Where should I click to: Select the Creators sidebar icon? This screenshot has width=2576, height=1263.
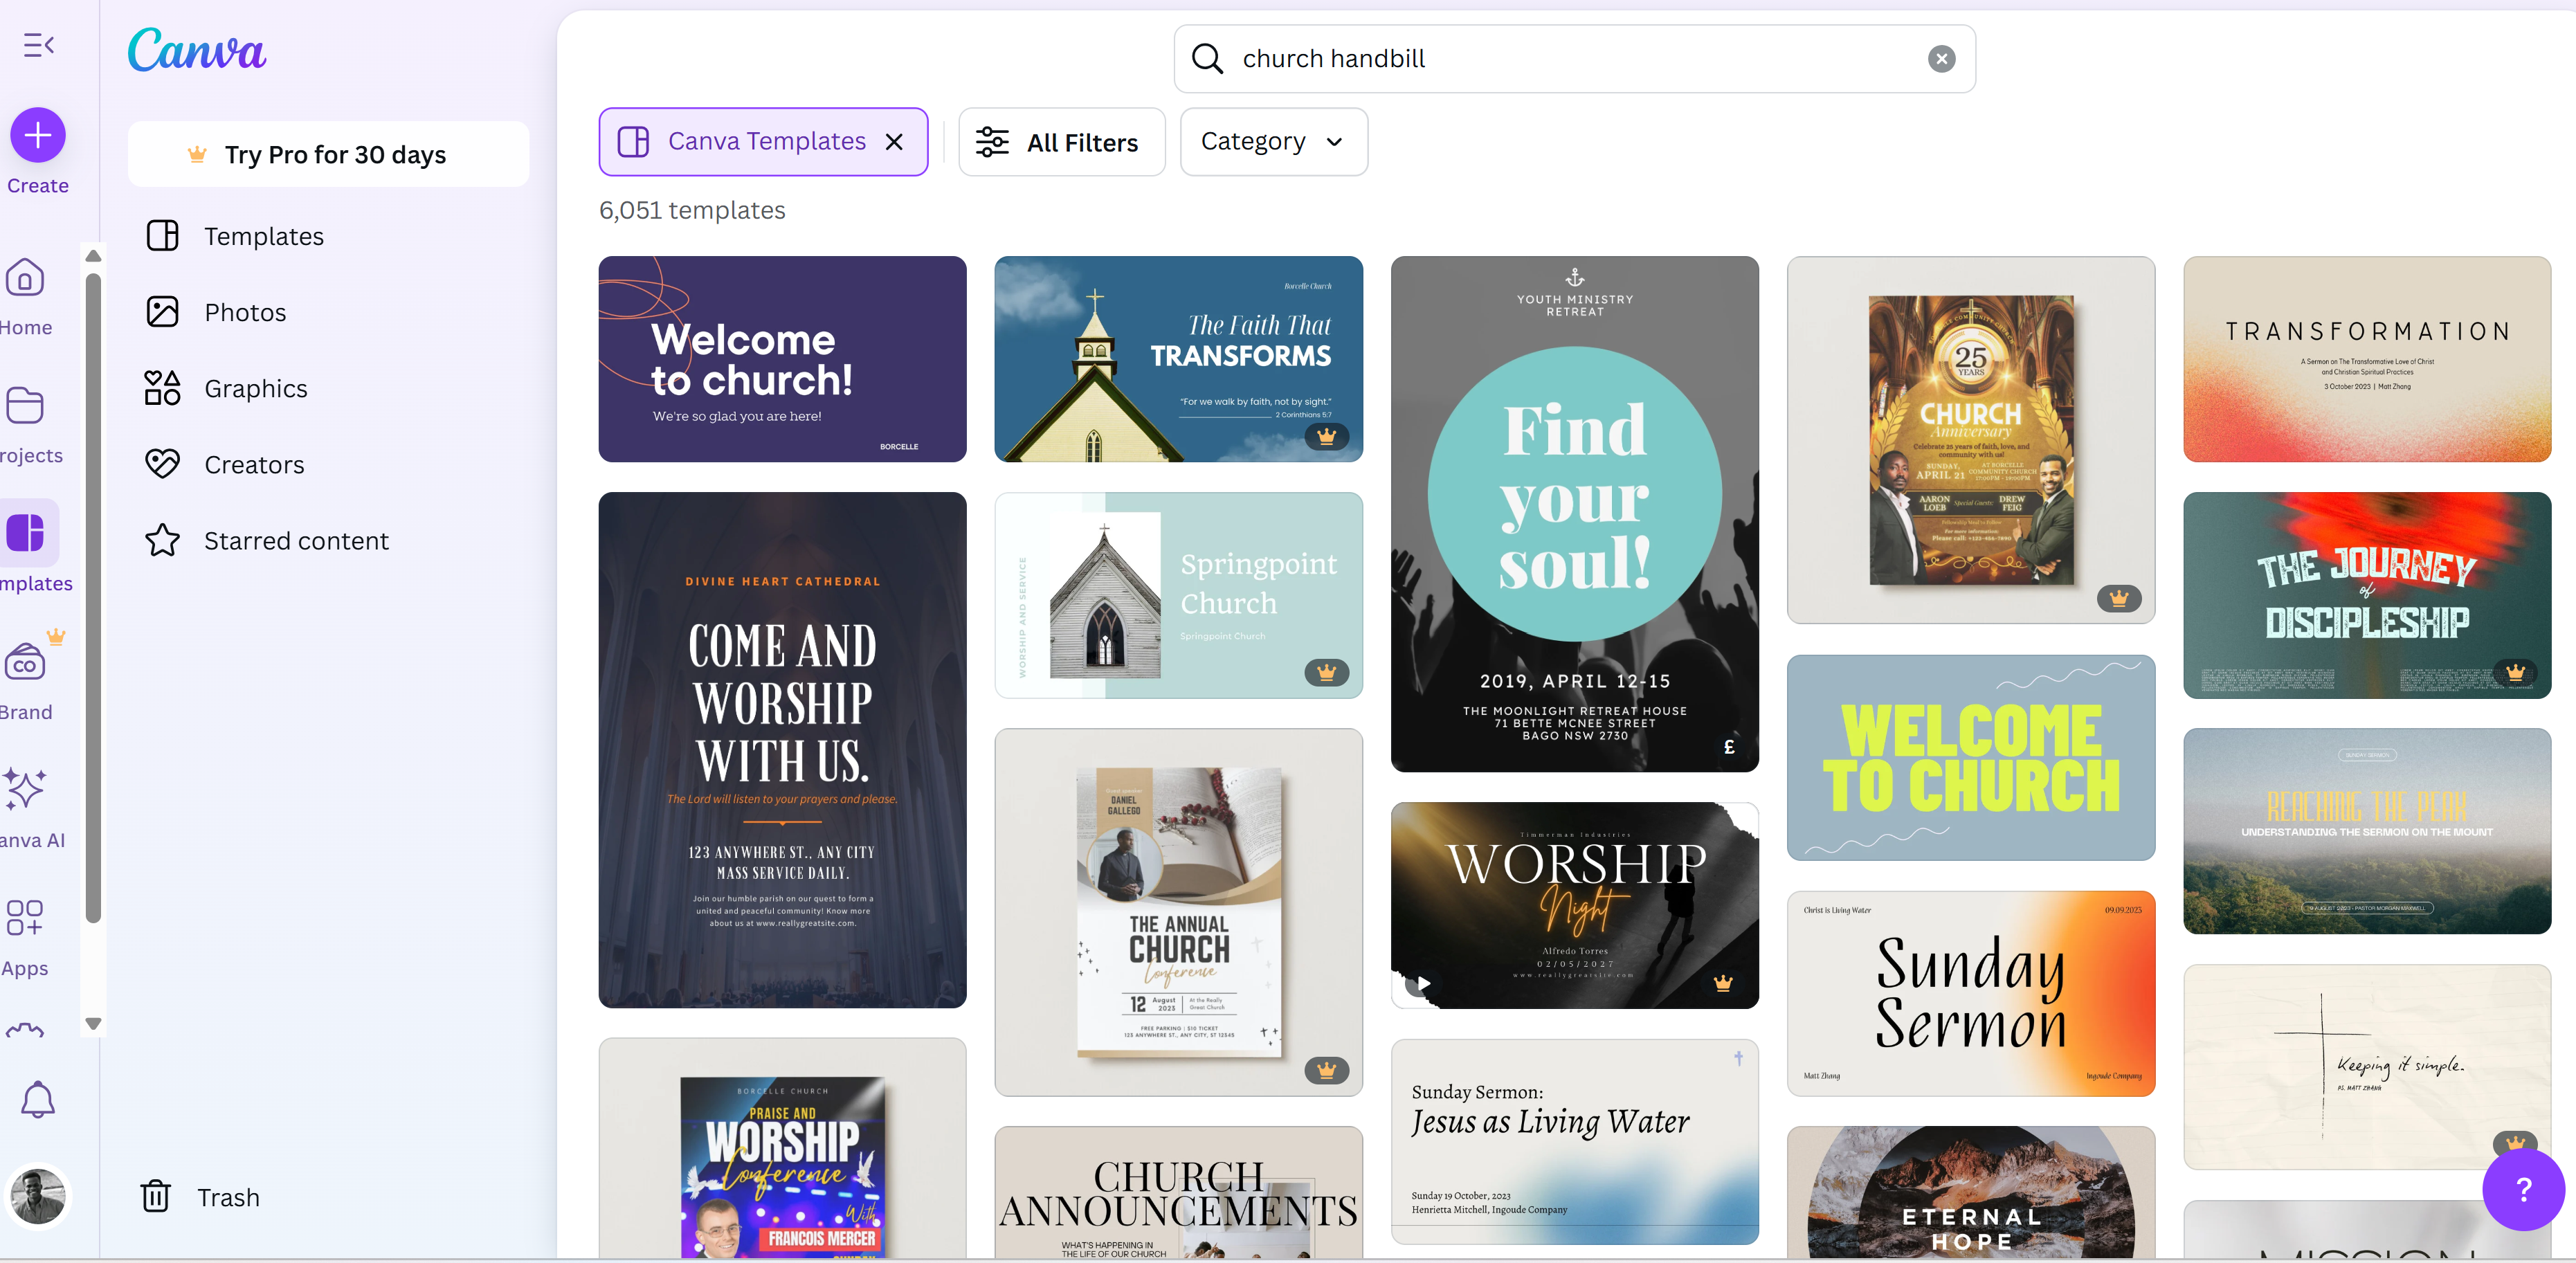[163, 463]
